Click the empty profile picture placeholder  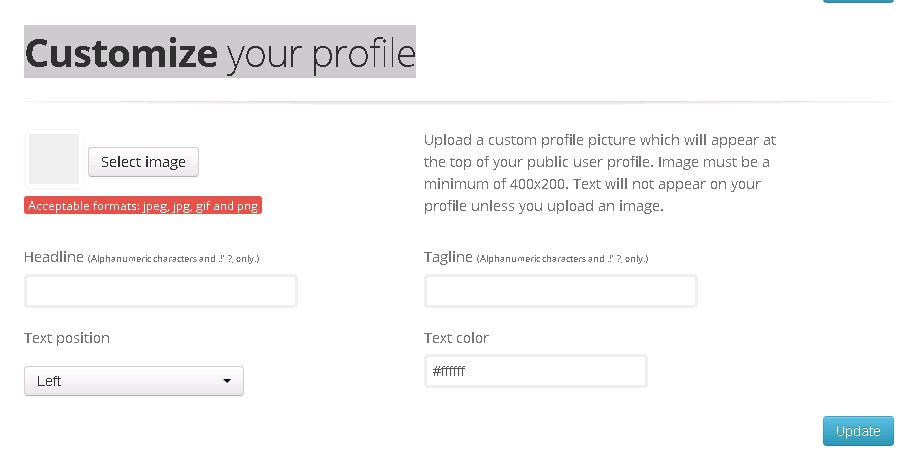click(54, 160)
